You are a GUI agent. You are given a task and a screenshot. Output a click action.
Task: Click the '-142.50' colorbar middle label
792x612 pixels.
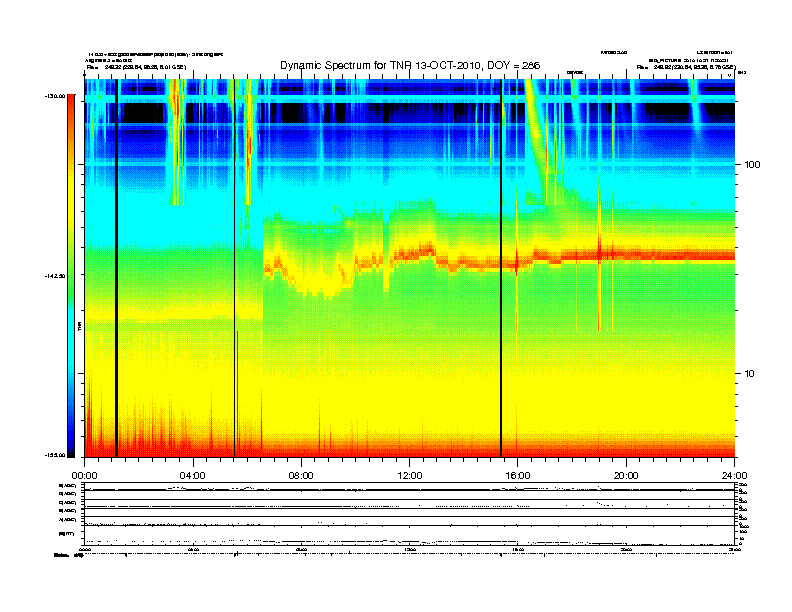[57, 276]
